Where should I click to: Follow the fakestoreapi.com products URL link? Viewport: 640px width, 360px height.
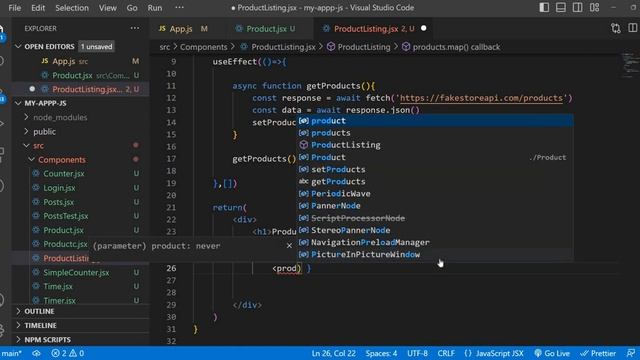(x=481, y=98)
